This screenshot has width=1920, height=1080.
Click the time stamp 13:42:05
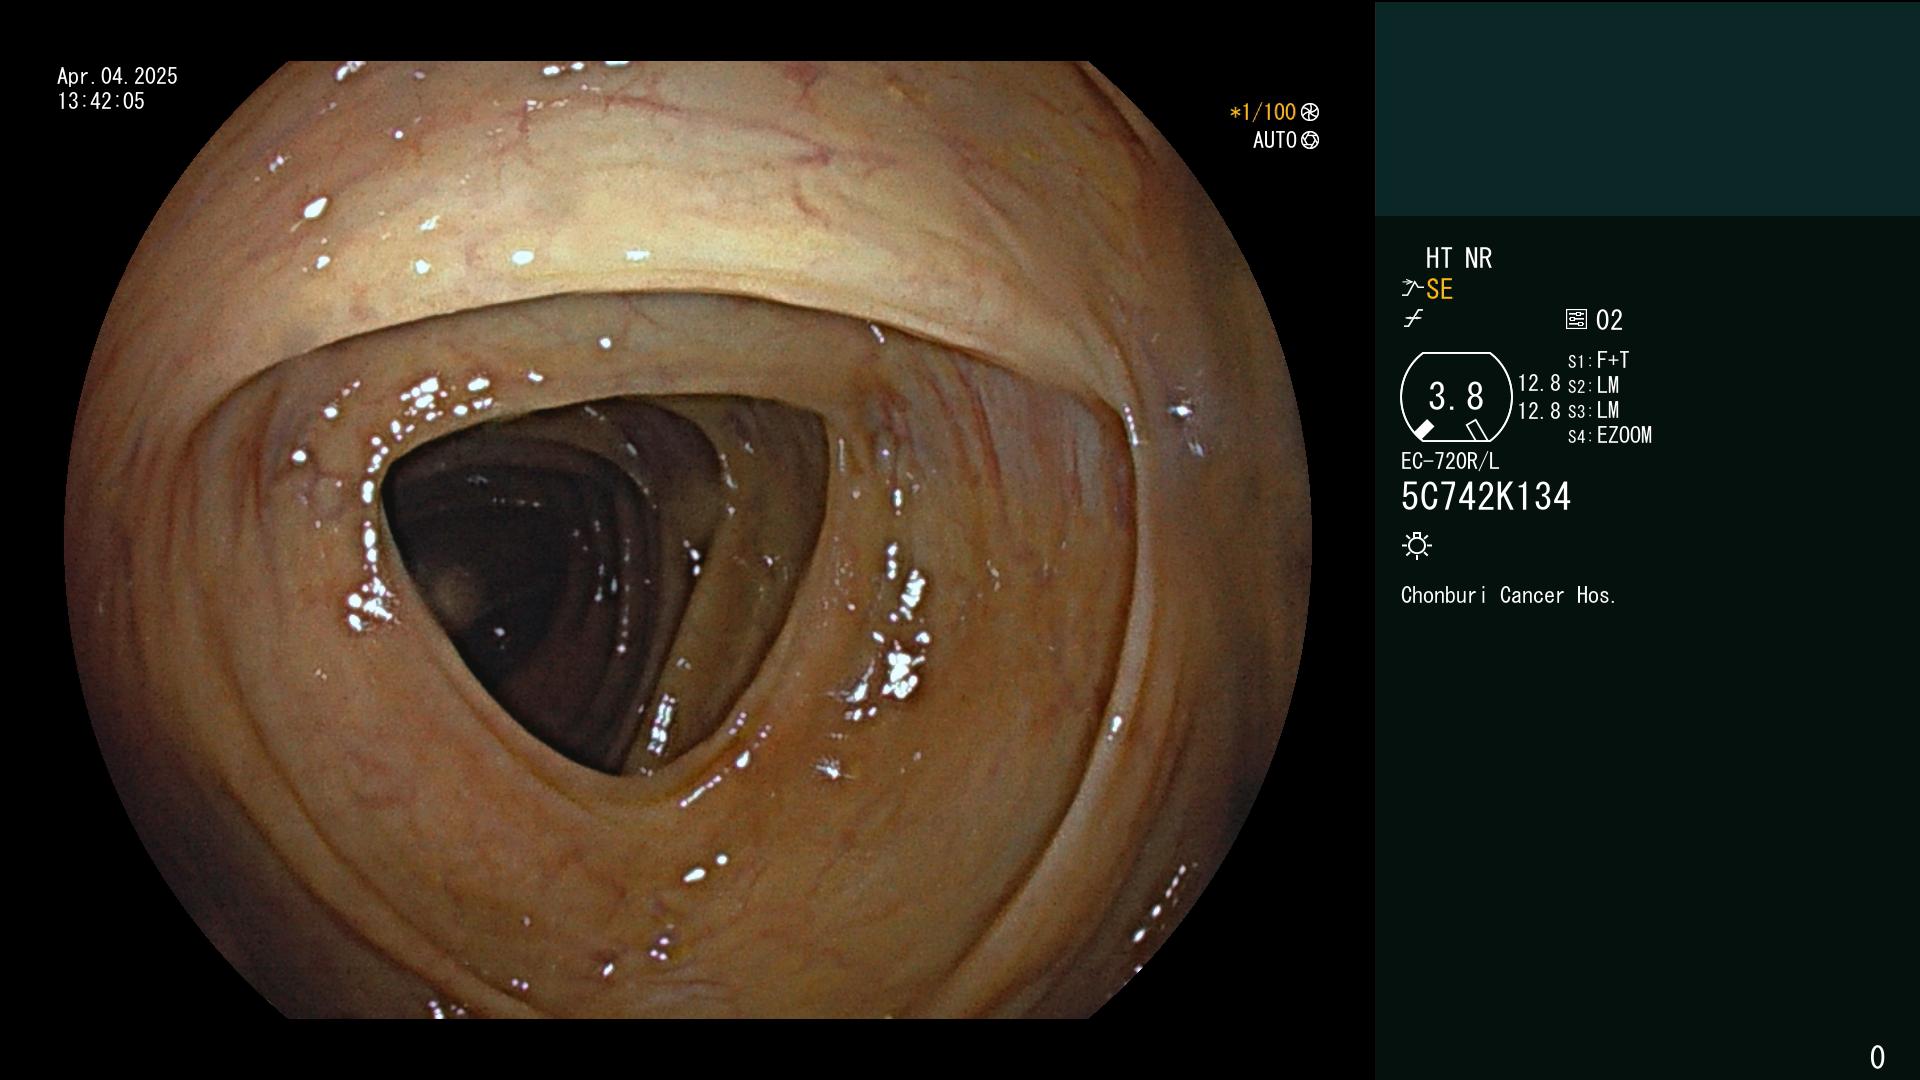[101, 101]
